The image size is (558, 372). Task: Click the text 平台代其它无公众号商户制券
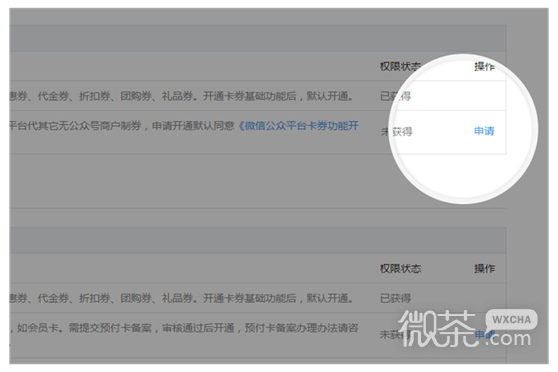[x=75, y=126]
